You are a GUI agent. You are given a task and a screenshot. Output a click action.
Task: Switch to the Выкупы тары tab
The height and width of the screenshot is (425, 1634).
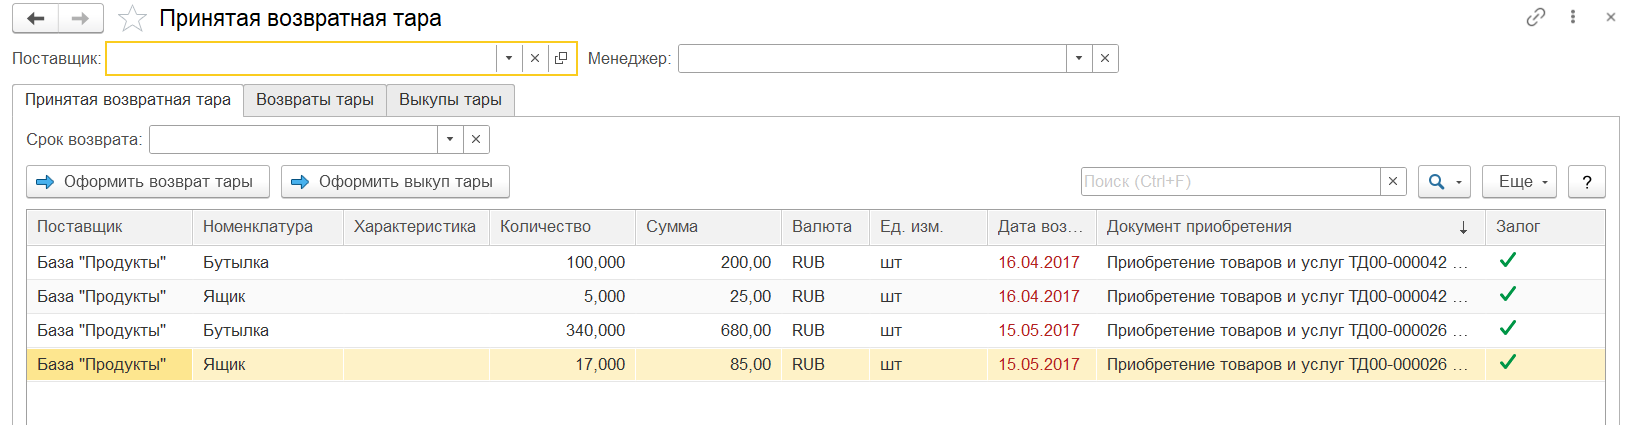click(450, 100)
